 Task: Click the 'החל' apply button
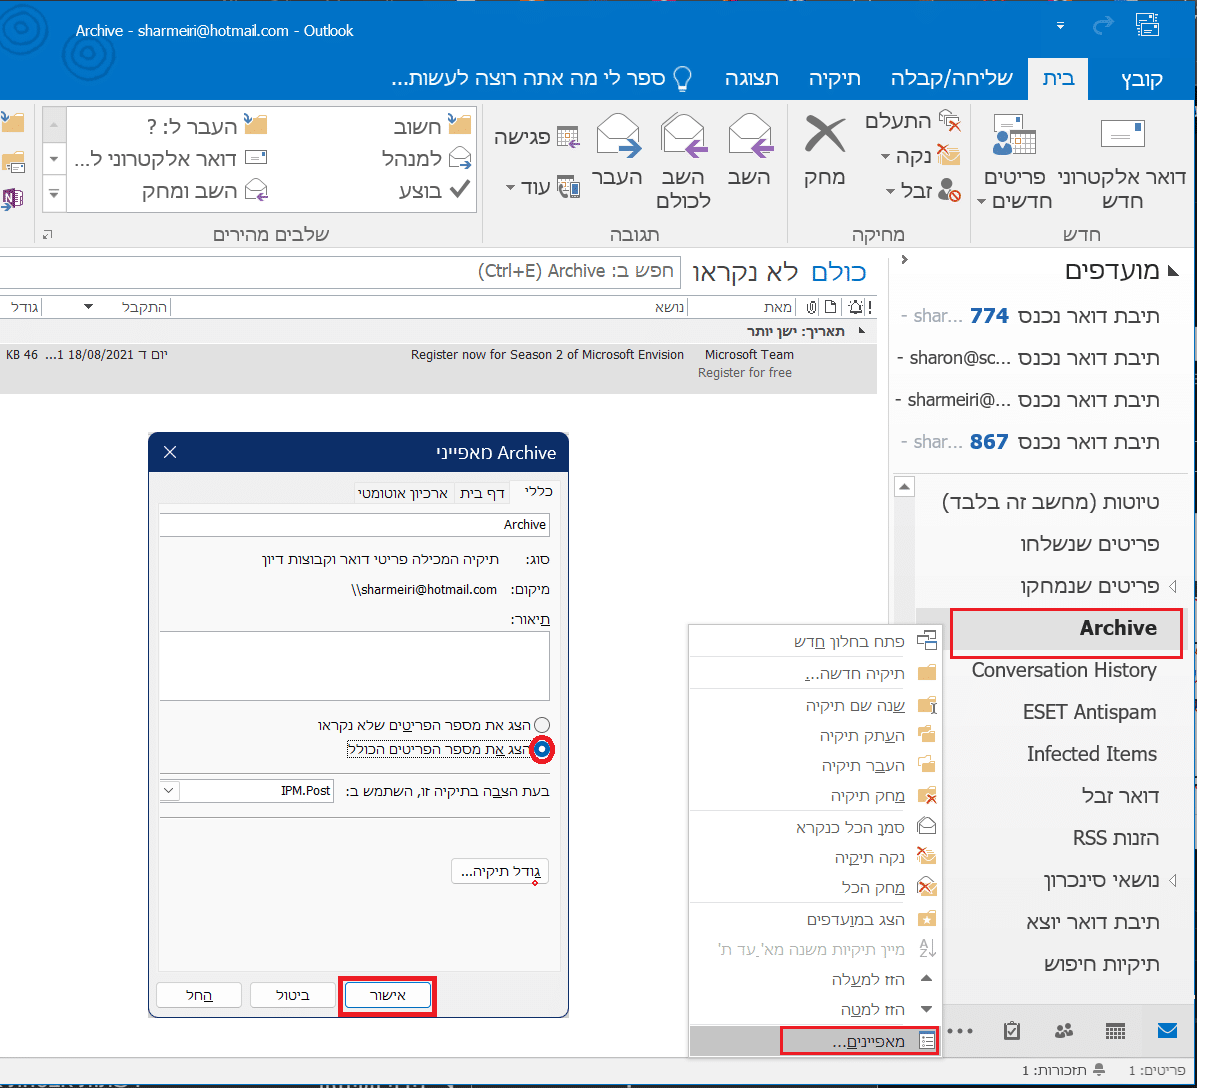point(199,995)
